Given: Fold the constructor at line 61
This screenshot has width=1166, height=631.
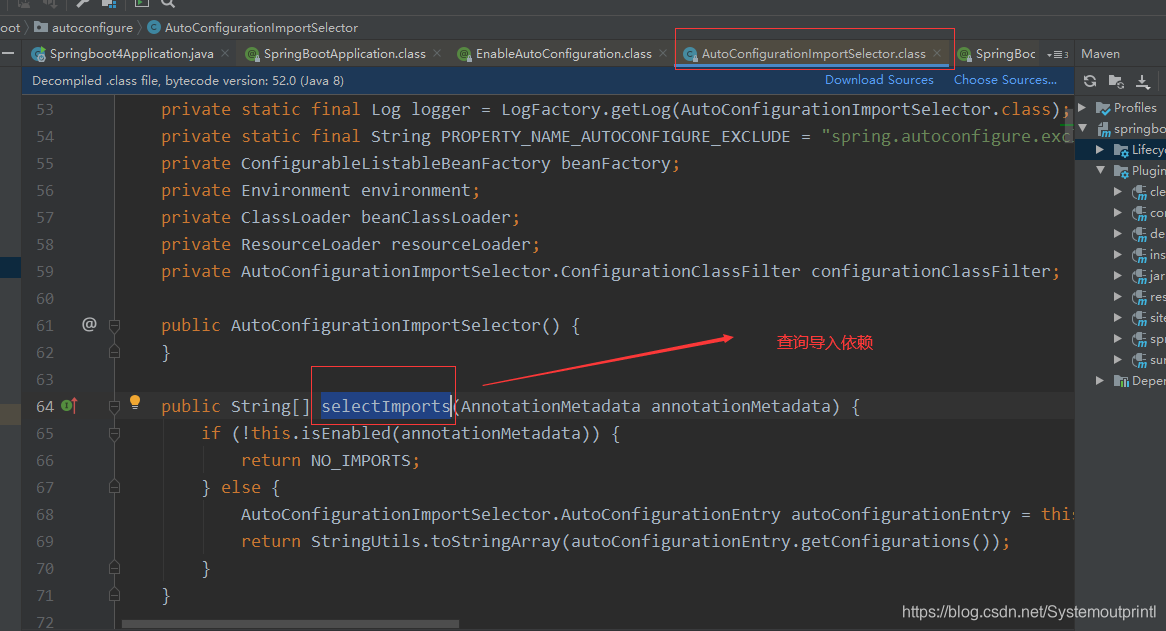Looking at the screenshot, I should (115, 326).
